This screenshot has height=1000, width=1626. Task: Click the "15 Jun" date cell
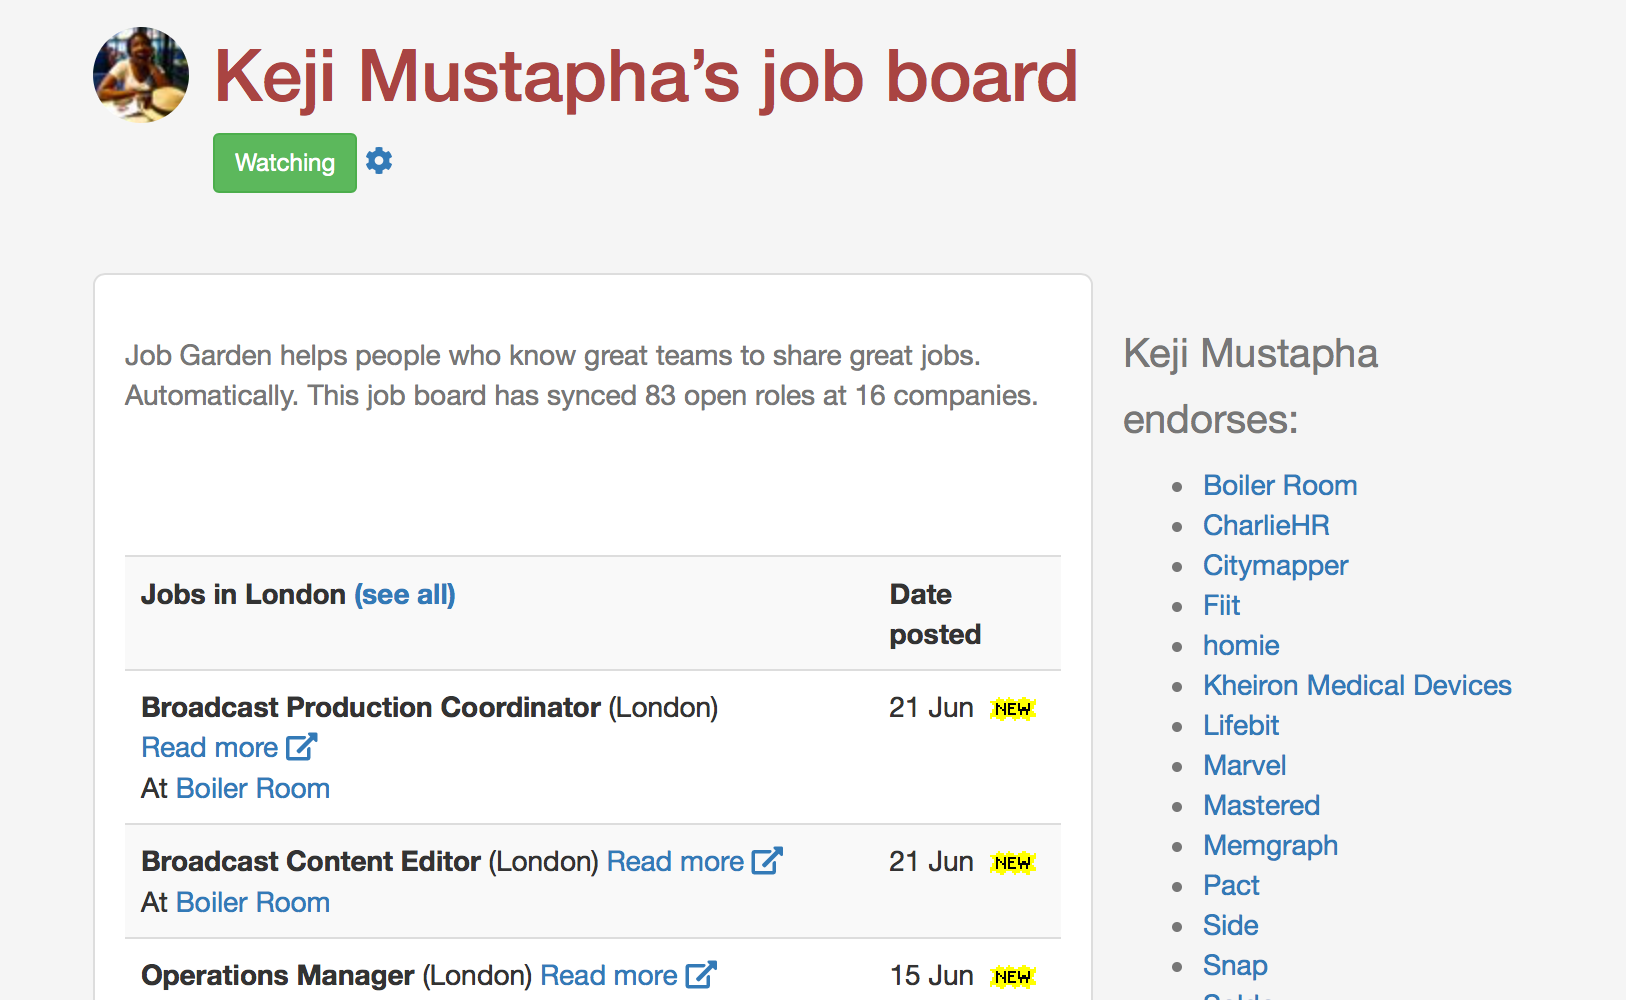(931, 976)
